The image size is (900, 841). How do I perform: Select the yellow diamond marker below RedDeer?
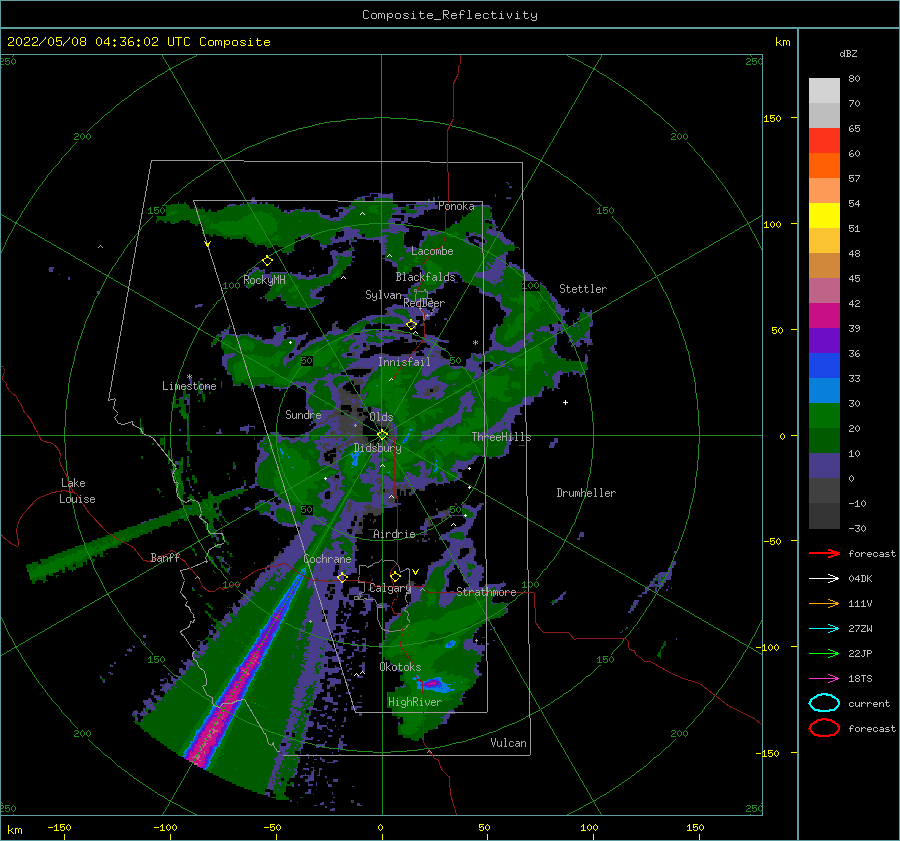[412, 325]
